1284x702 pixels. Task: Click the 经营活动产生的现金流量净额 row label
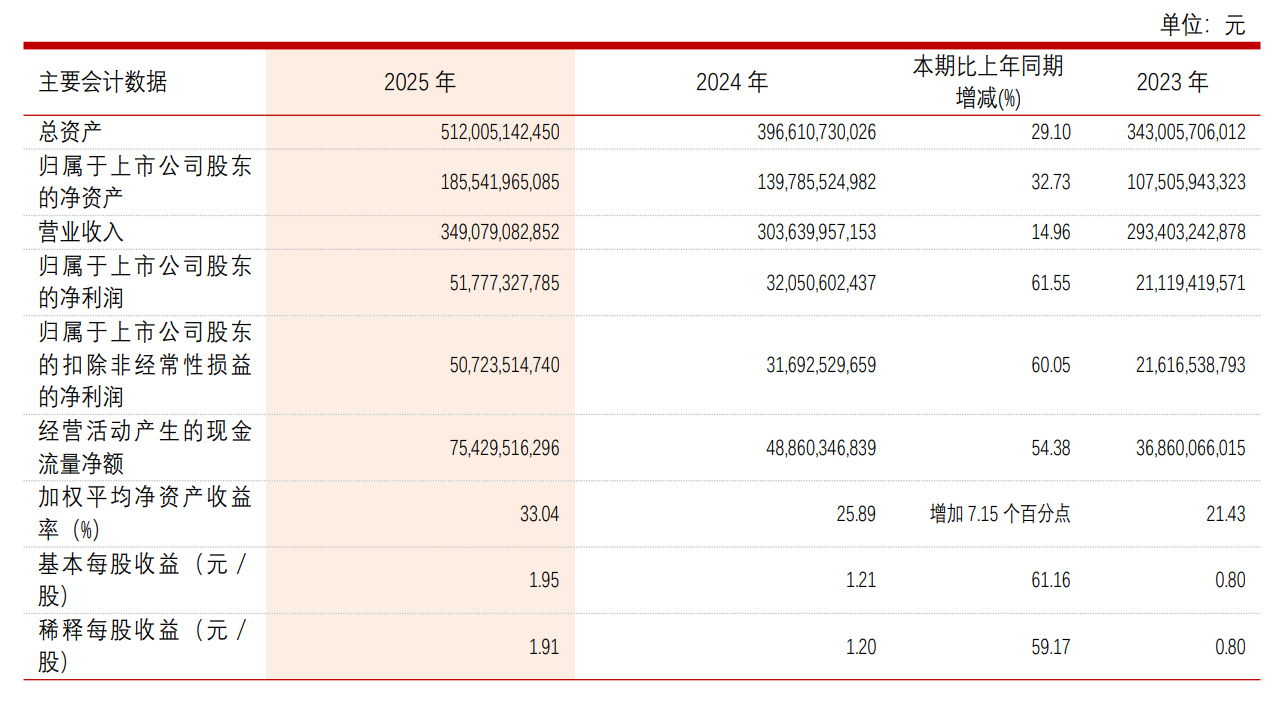[144, 448]
